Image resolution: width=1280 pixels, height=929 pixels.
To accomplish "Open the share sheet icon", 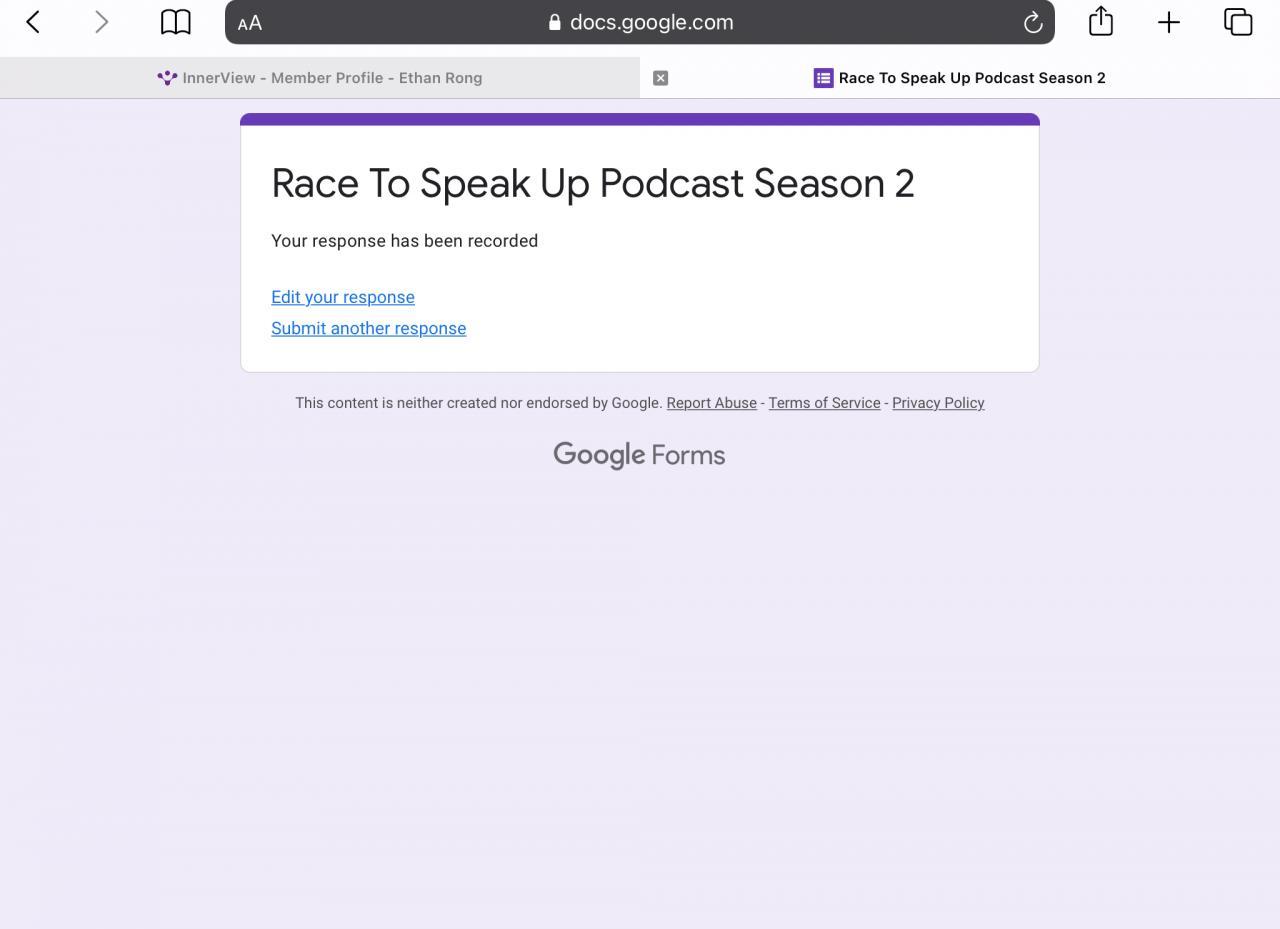I will click(1101, 21).
